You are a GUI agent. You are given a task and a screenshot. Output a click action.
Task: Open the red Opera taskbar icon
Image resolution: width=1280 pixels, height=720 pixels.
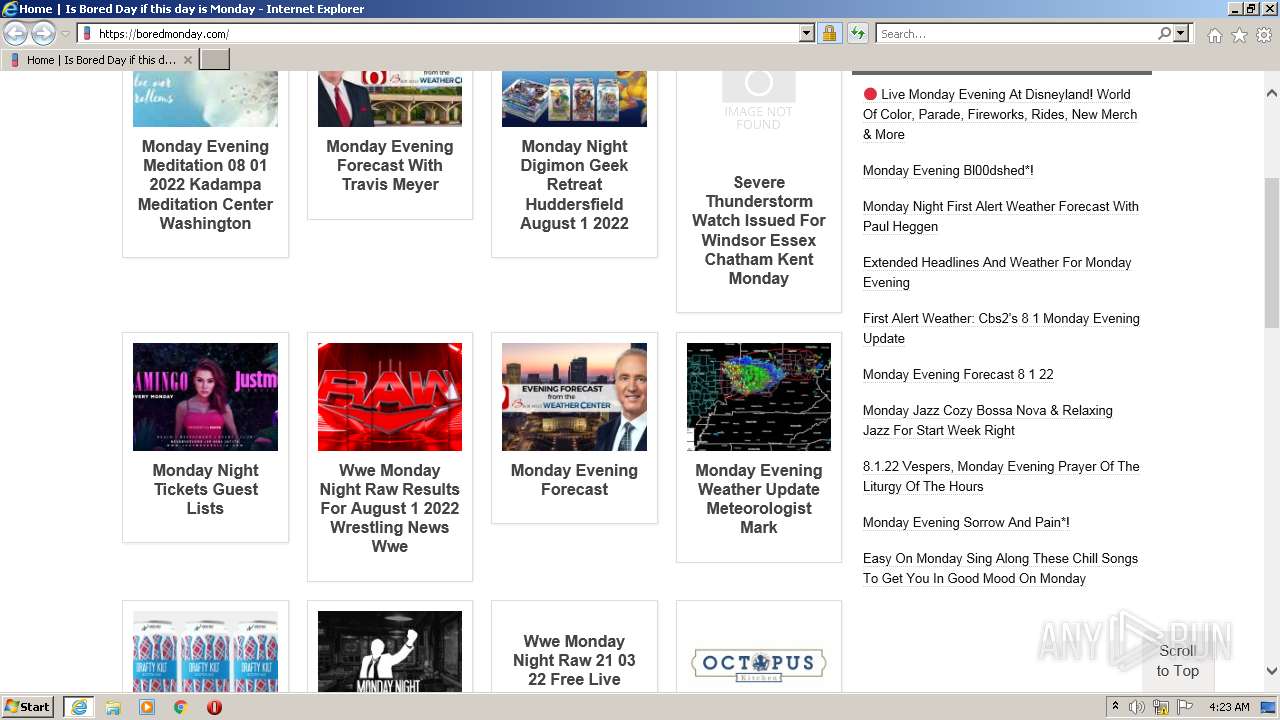[214, 707]
